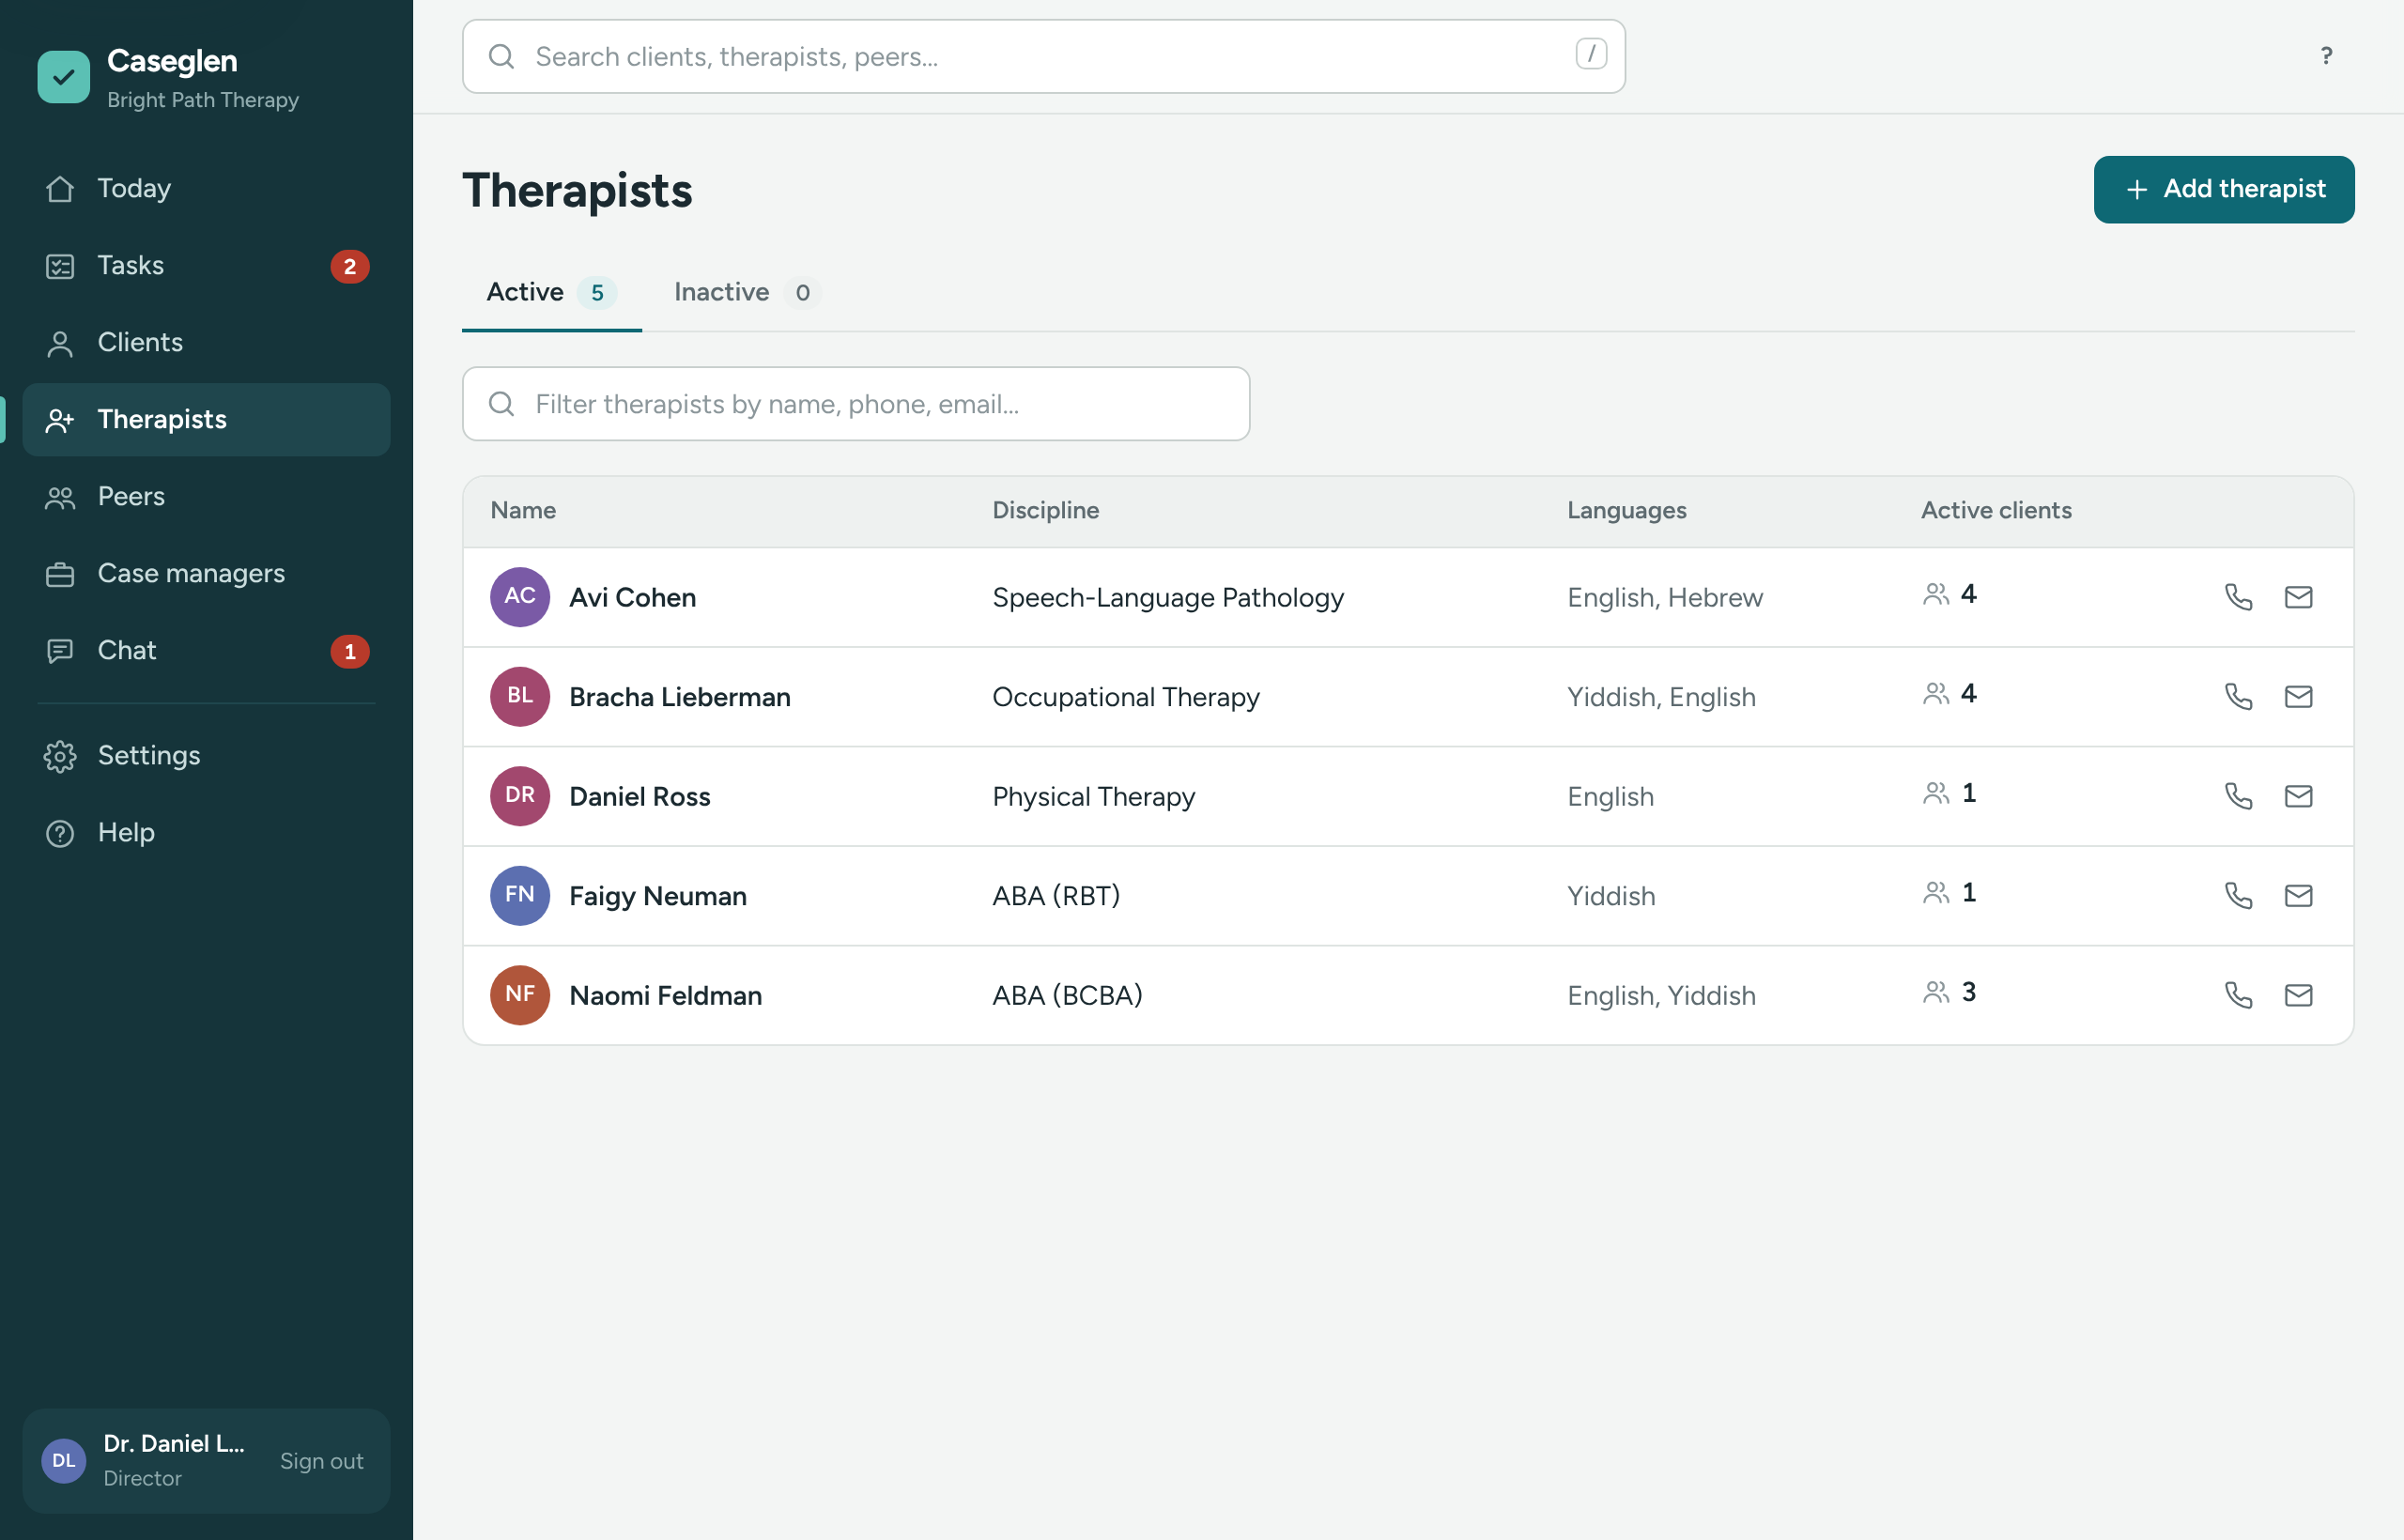The image size is (2404, 1540).
Task: Click phone icon in Bracha Lieberman row
Action: [2238, 696]
